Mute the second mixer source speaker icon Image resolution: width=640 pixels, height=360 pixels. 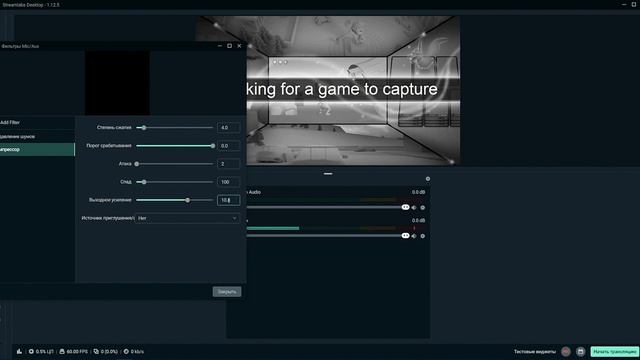coord(414,236)
